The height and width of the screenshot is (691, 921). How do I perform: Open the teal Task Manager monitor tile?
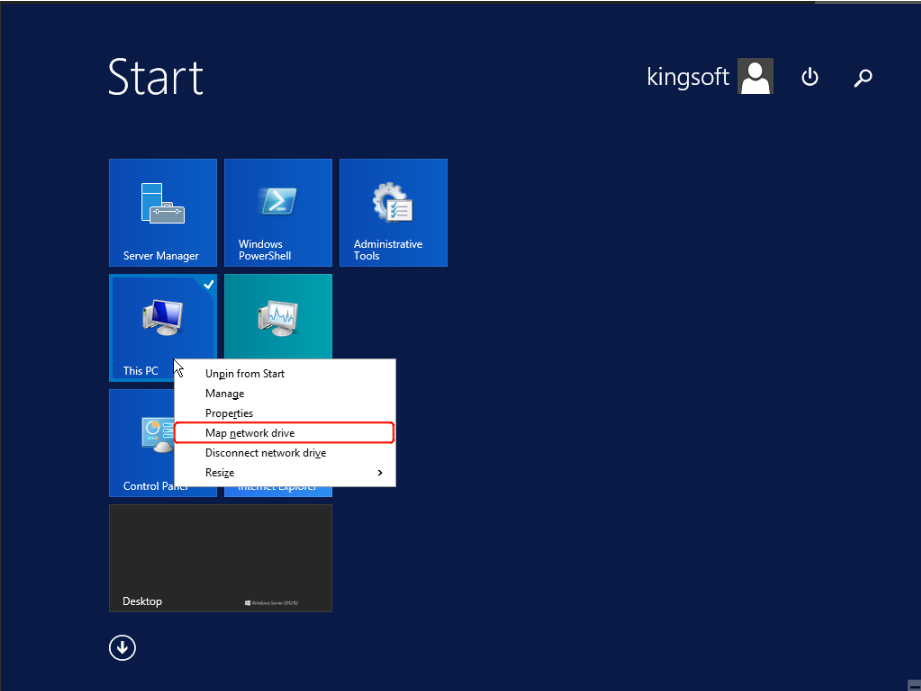click(x=278, y=316)
